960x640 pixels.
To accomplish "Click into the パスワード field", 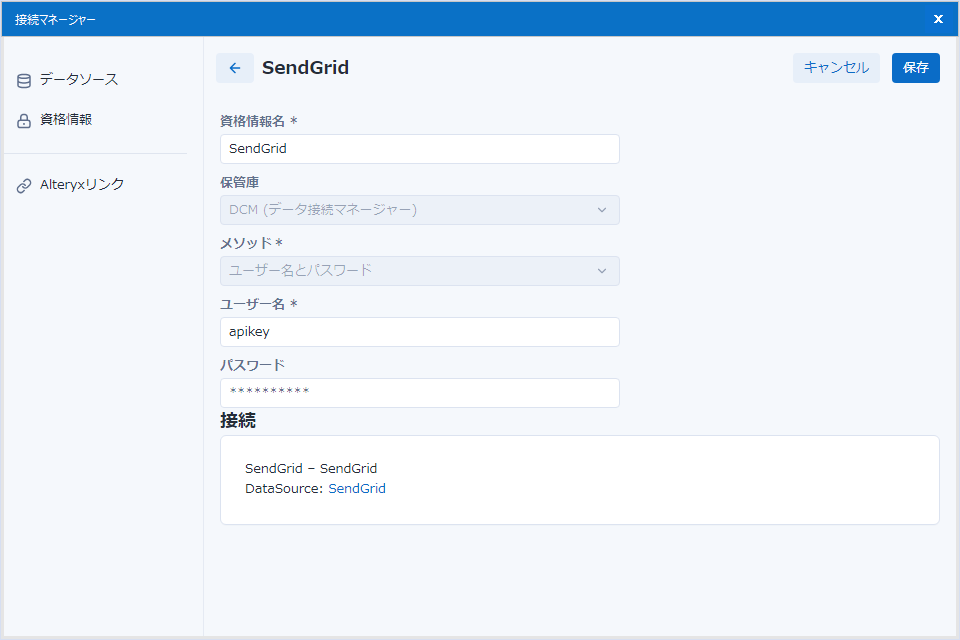I will [x=419, y=393].
